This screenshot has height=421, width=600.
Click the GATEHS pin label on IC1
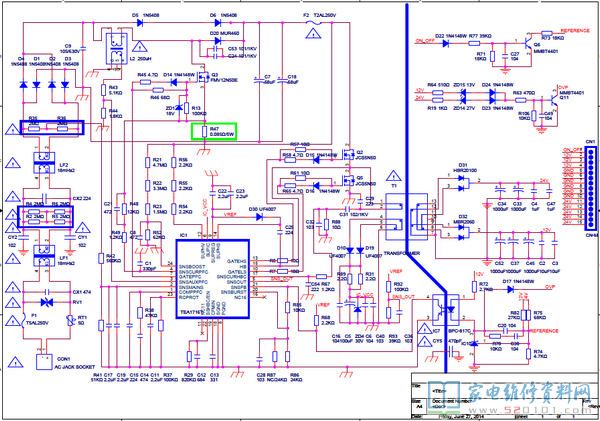tap(237, 261)
